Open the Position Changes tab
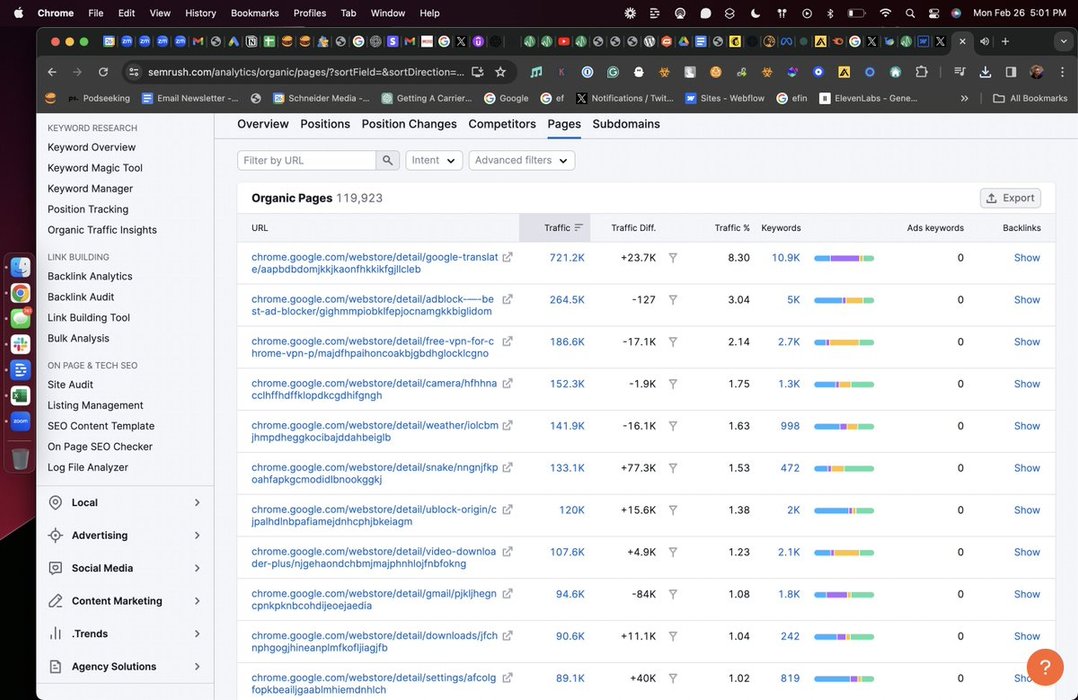 (409, 124)
